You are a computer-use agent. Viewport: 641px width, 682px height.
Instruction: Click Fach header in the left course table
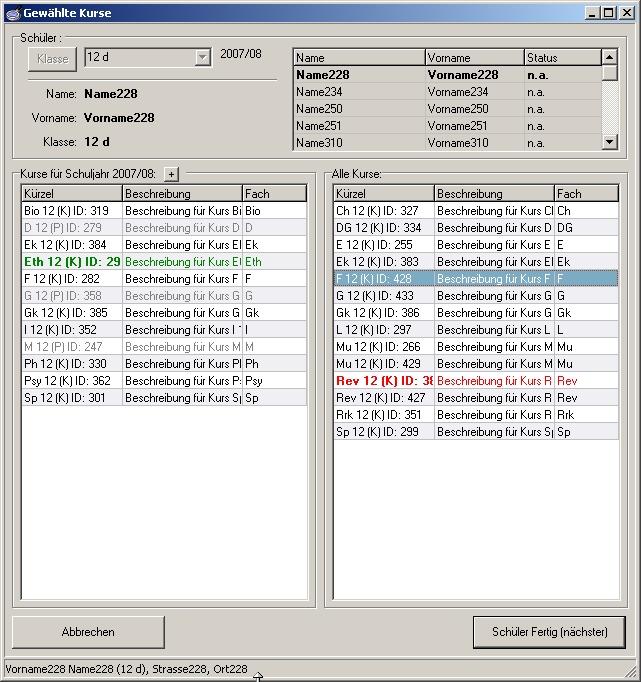(273, 194)
